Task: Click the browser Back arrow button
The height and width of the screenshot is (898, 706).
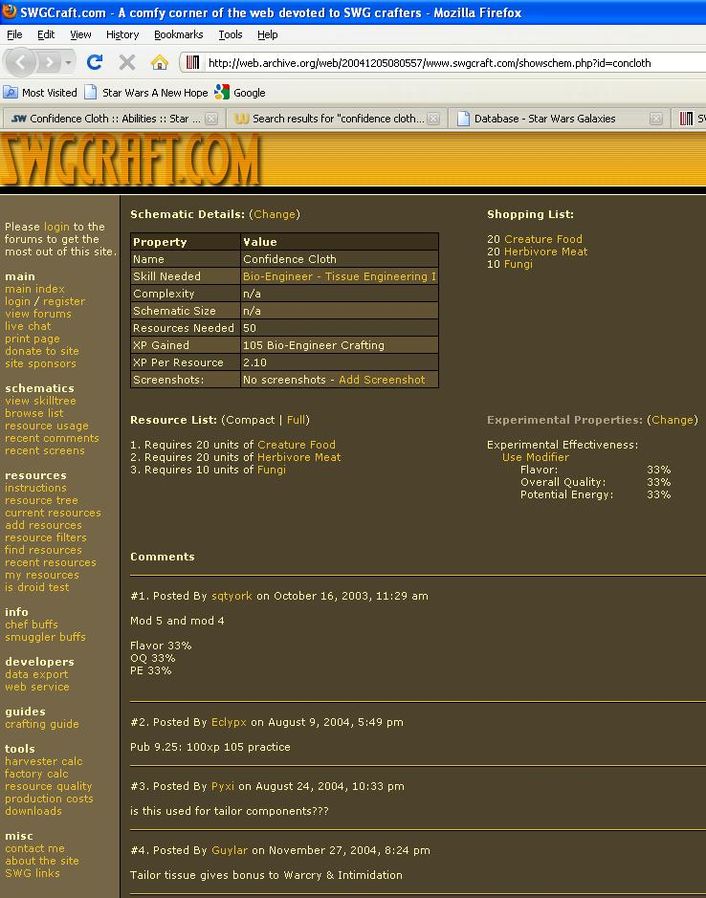Action: point(21,62)
